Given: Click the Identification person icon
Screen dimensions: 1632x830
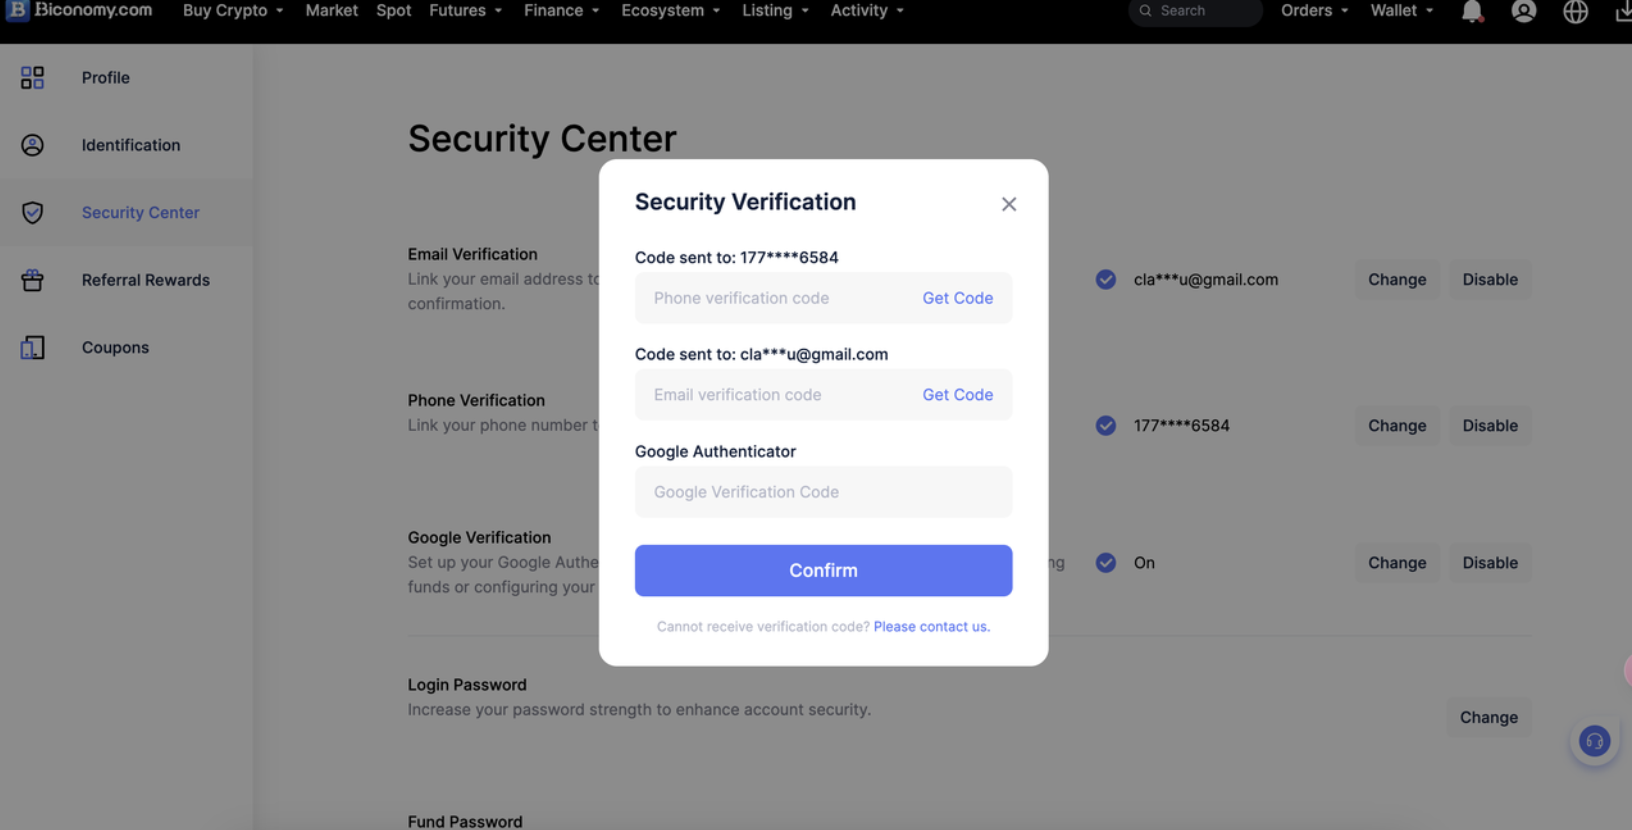Looking at the screenshot, I should pos(32,145).
